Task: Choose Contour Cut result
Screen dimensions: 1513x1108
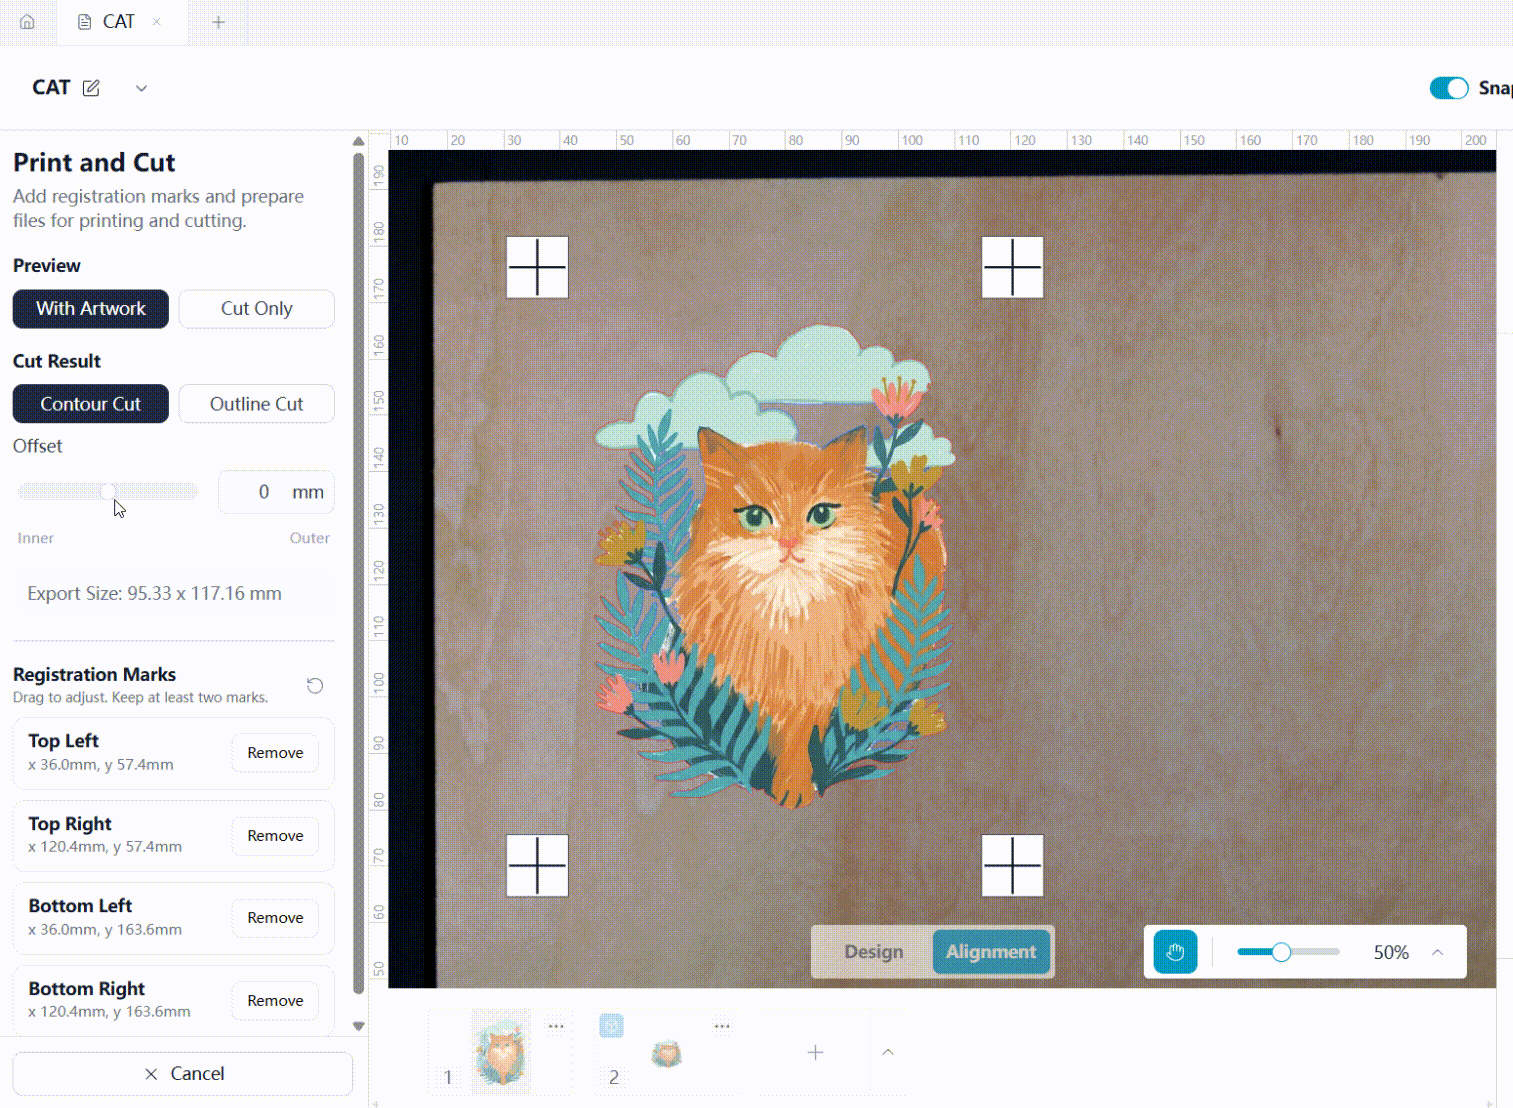Action: pyautogui.click(x=91, y=404)
